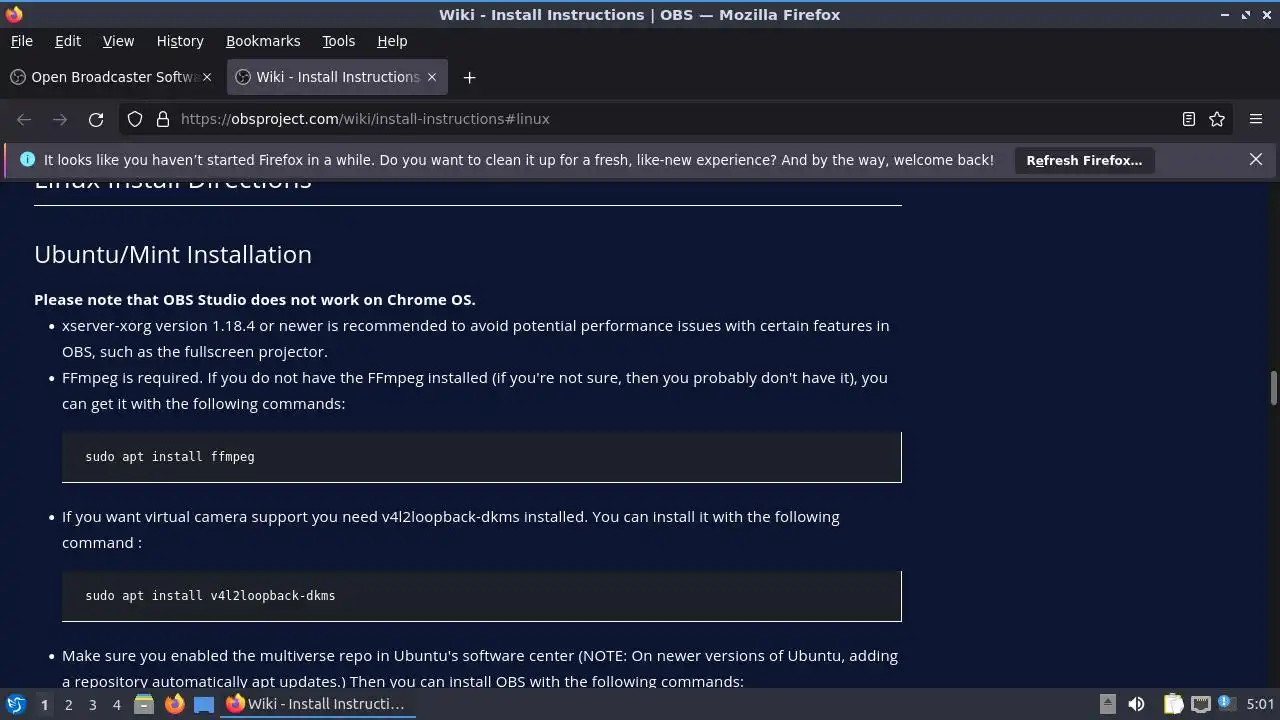Click the removable media eject tray icon
The height and width of the screenshot is (720, 1280).
[1108, 704]
